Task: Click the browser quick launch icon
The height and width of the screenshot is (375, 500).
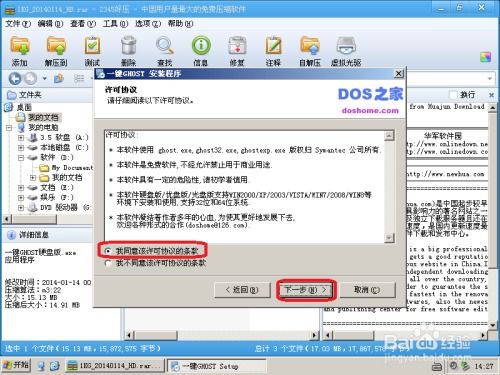Action: 54,366
